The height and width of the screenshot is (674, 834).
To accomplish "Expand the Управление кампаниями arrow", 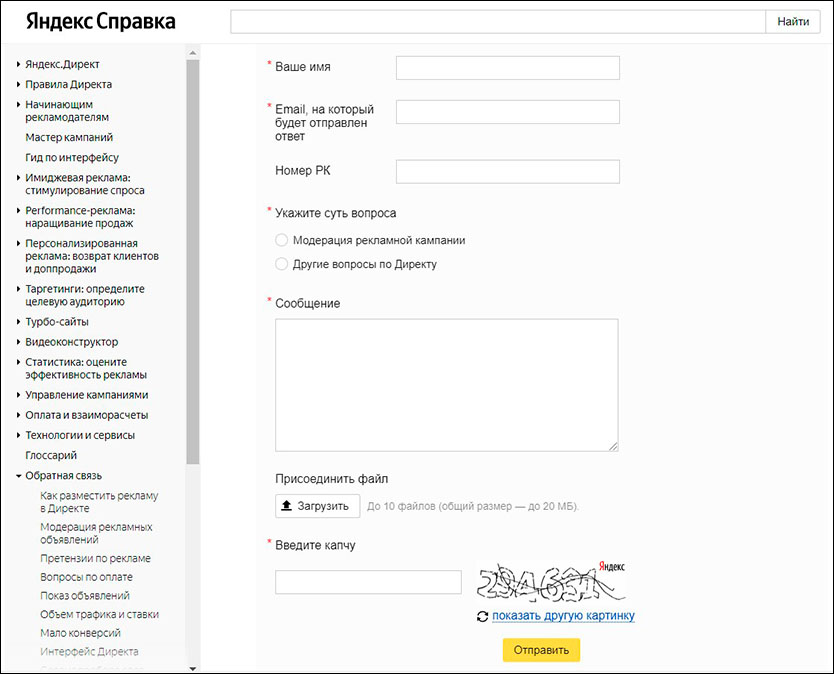I will 19,396.
